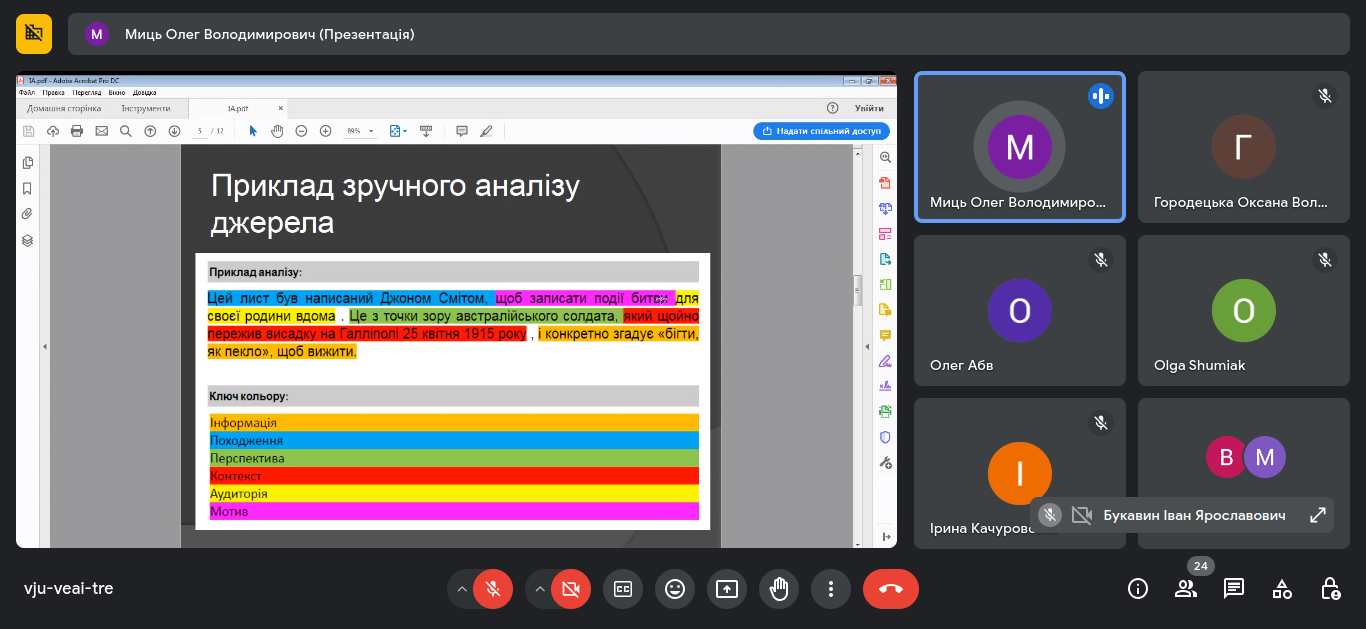
Task: Click the page number field showing 5
Action: [x=200, y=131]
